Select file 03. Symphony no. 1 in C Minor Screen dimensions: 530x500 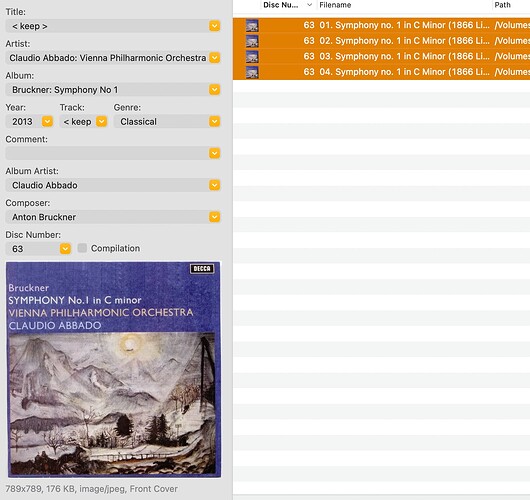tap(404, 56)
